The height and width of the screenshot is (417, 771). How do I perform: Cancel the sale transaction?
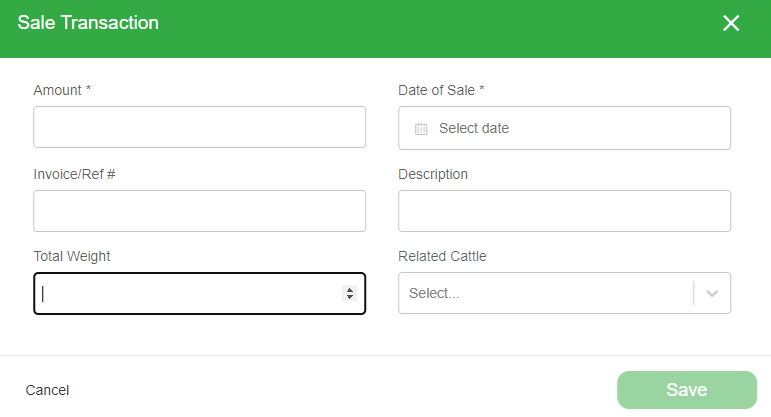click(47, 390)
